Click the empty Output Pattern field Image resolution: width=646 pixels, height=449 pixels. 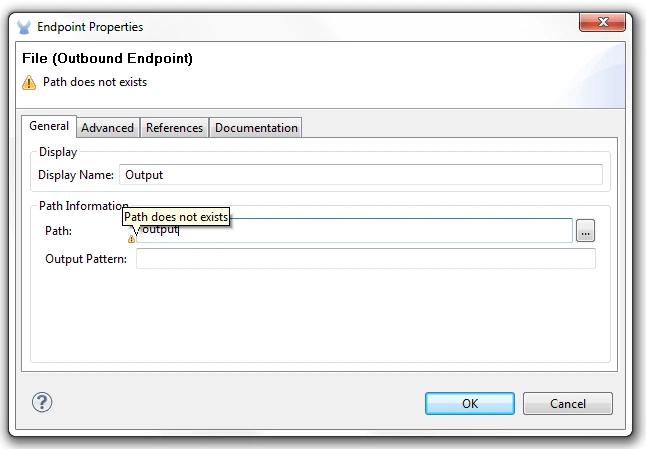tap(365, 259)
